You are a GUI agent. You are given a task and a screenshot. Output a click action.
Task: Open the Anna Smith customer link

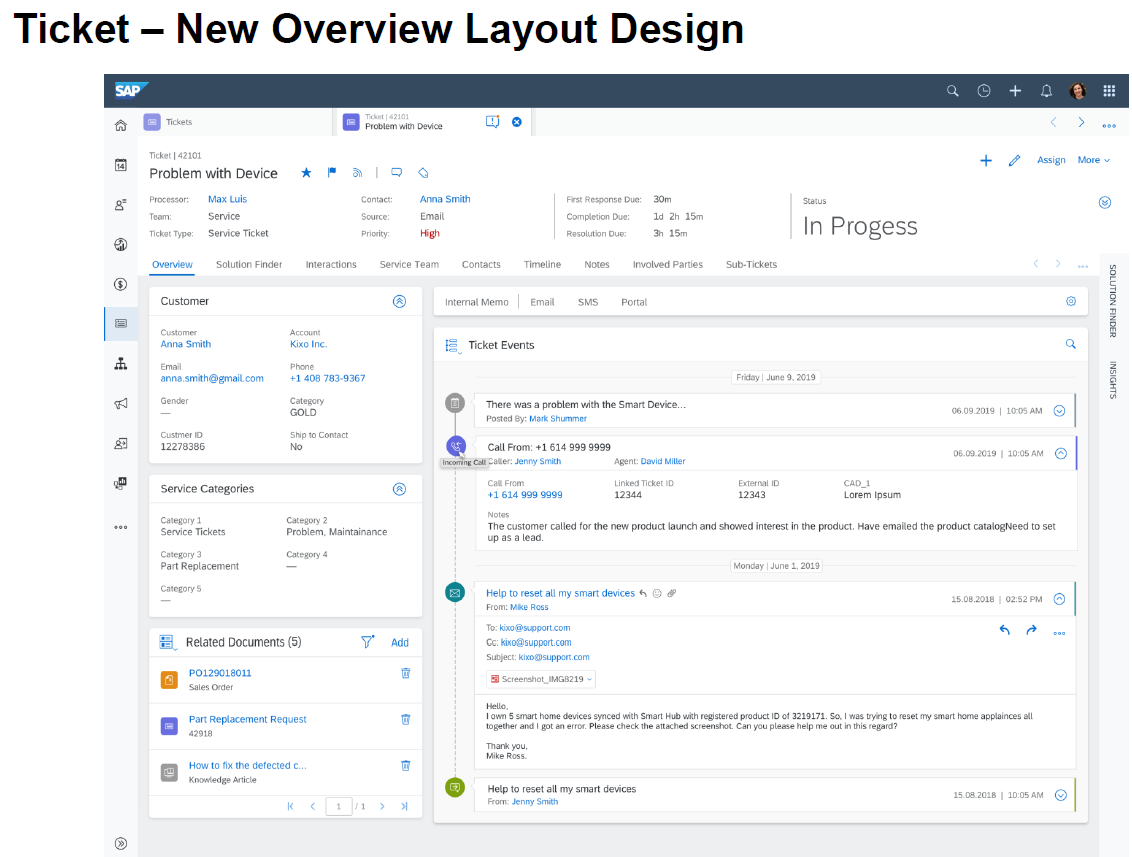(x=186, y=344)
